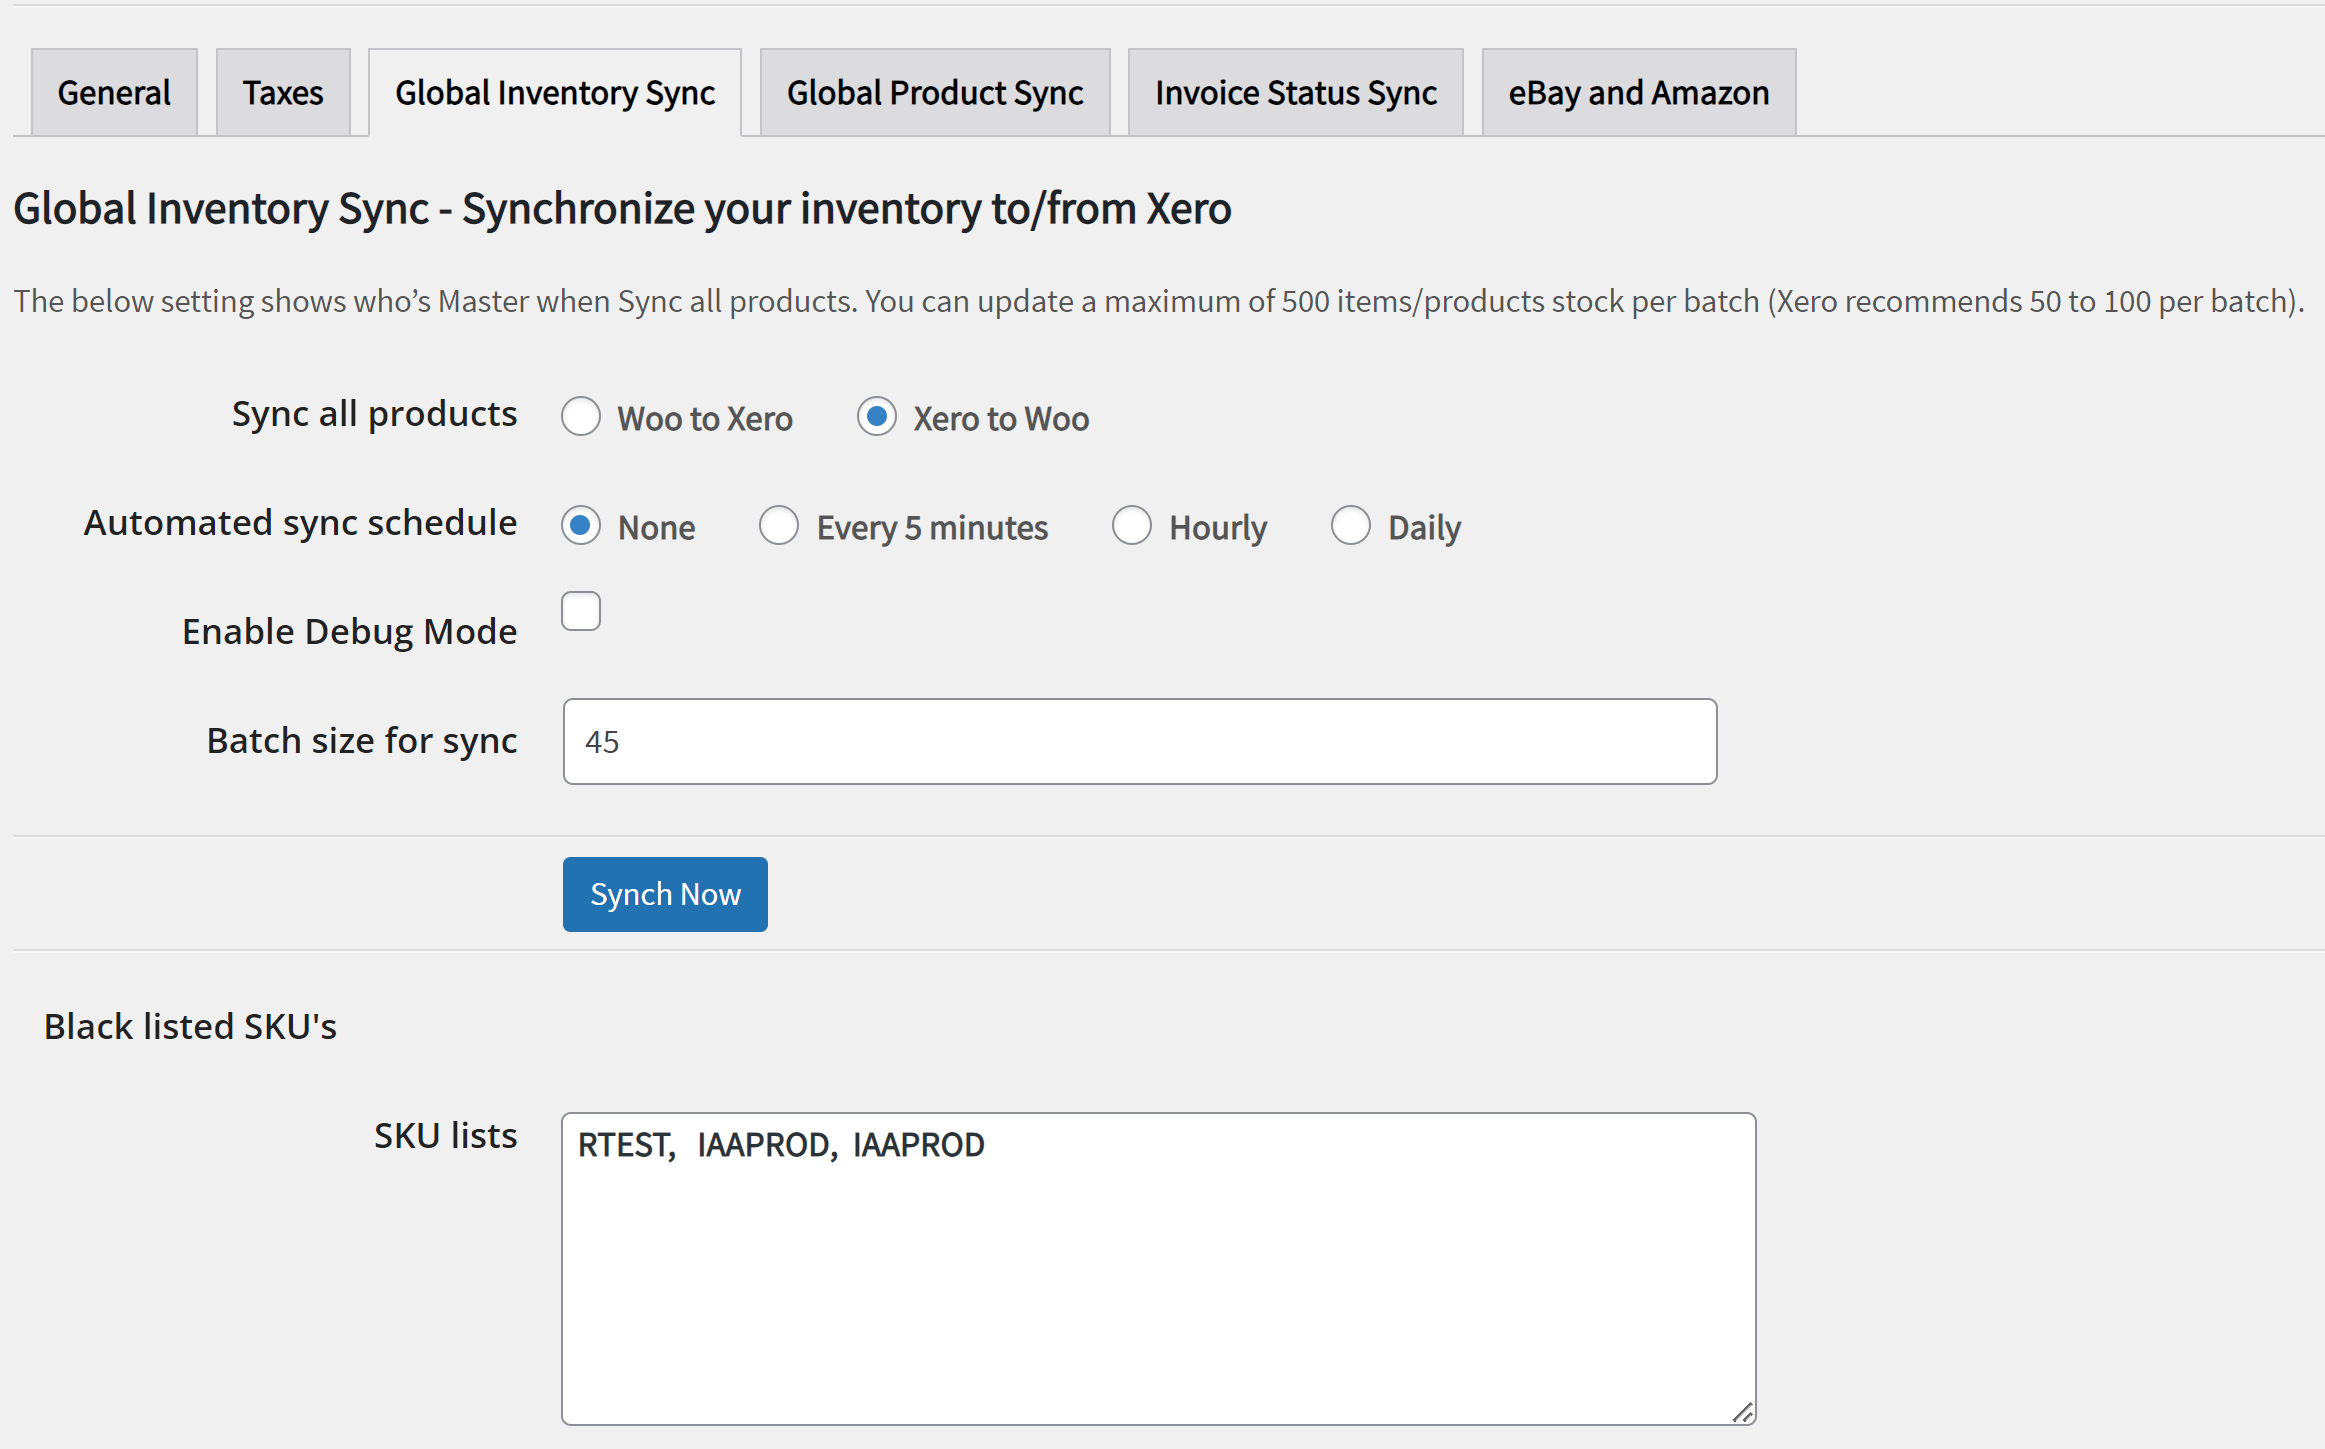The image size is (2325, 1449).
Task: Select Xero to Woo sync direction
Action: tap(877, 417)
